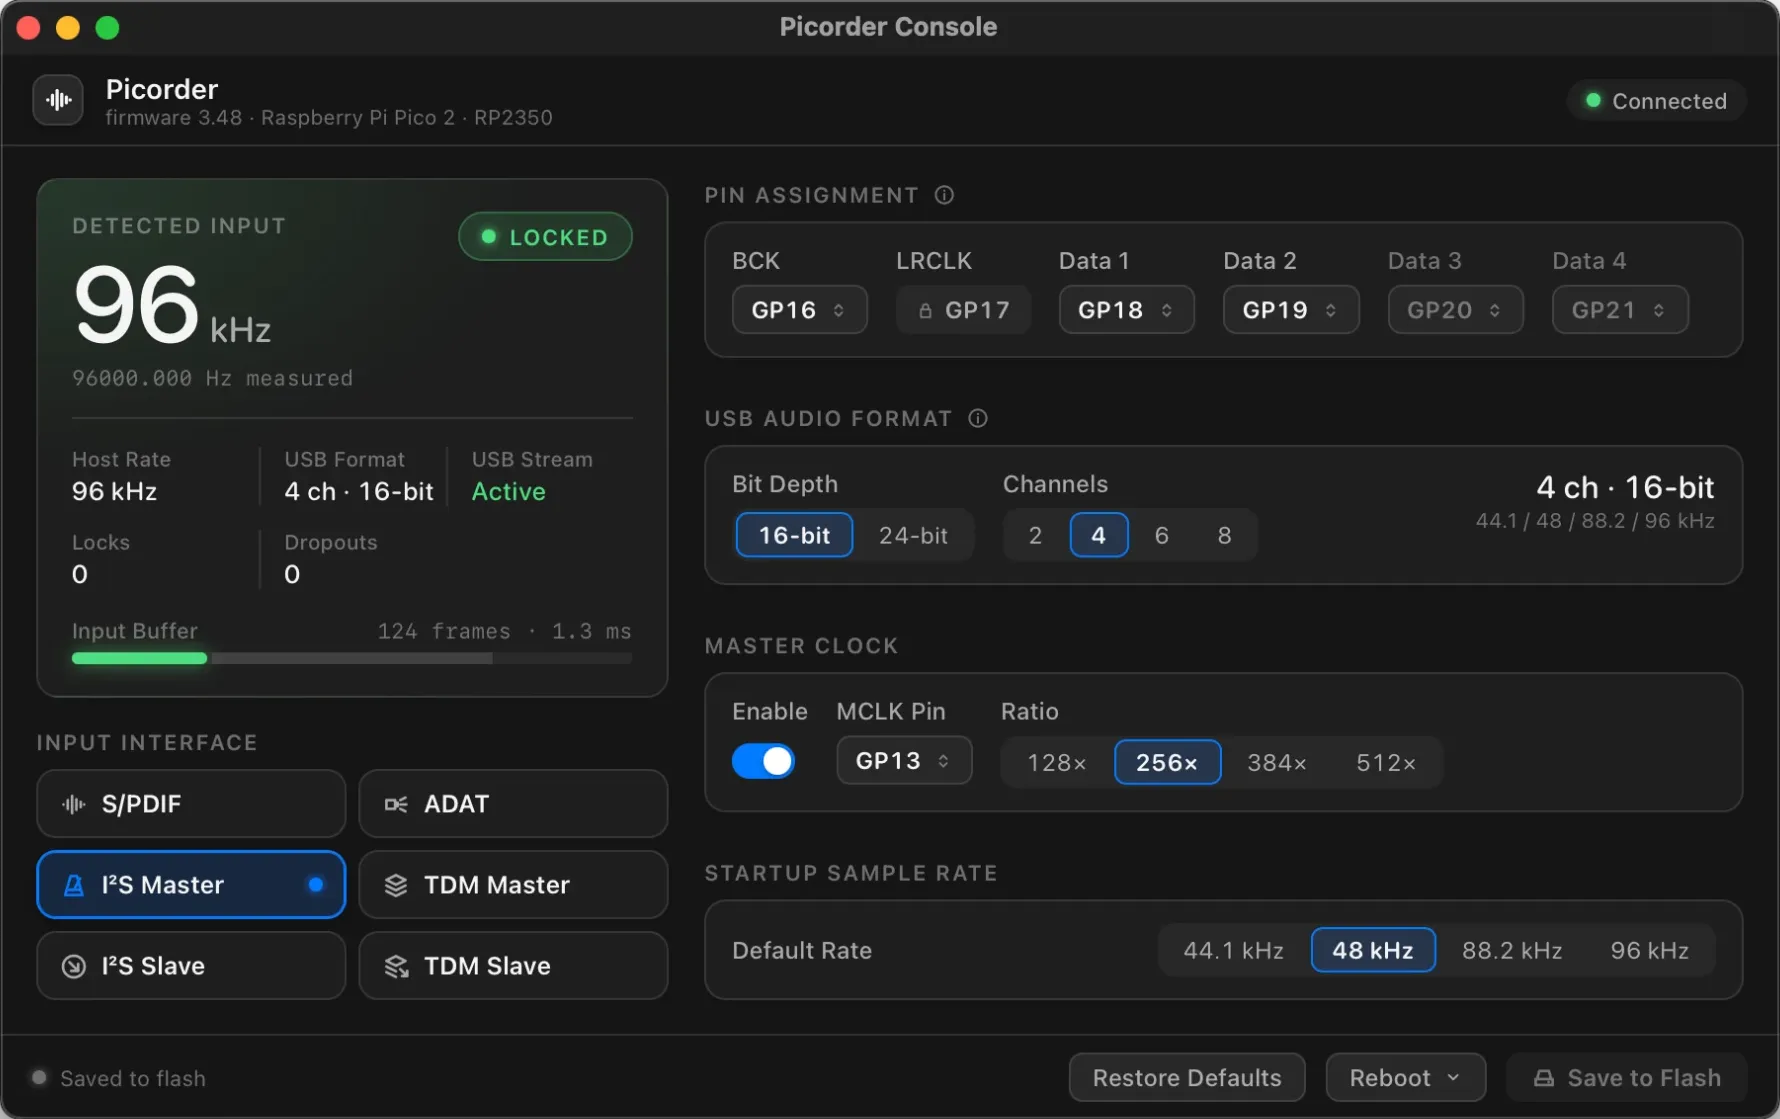The height and width of the screenshot is (1119, 1780).
Task: Click the firmware 3.48 subtitle text
Action: click(329, 117)
